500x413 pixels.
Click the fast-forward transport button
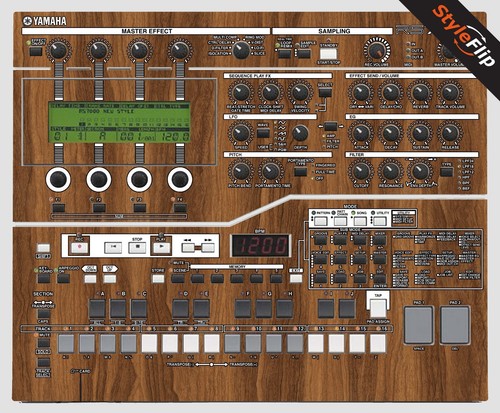click(x=208, y=247)
